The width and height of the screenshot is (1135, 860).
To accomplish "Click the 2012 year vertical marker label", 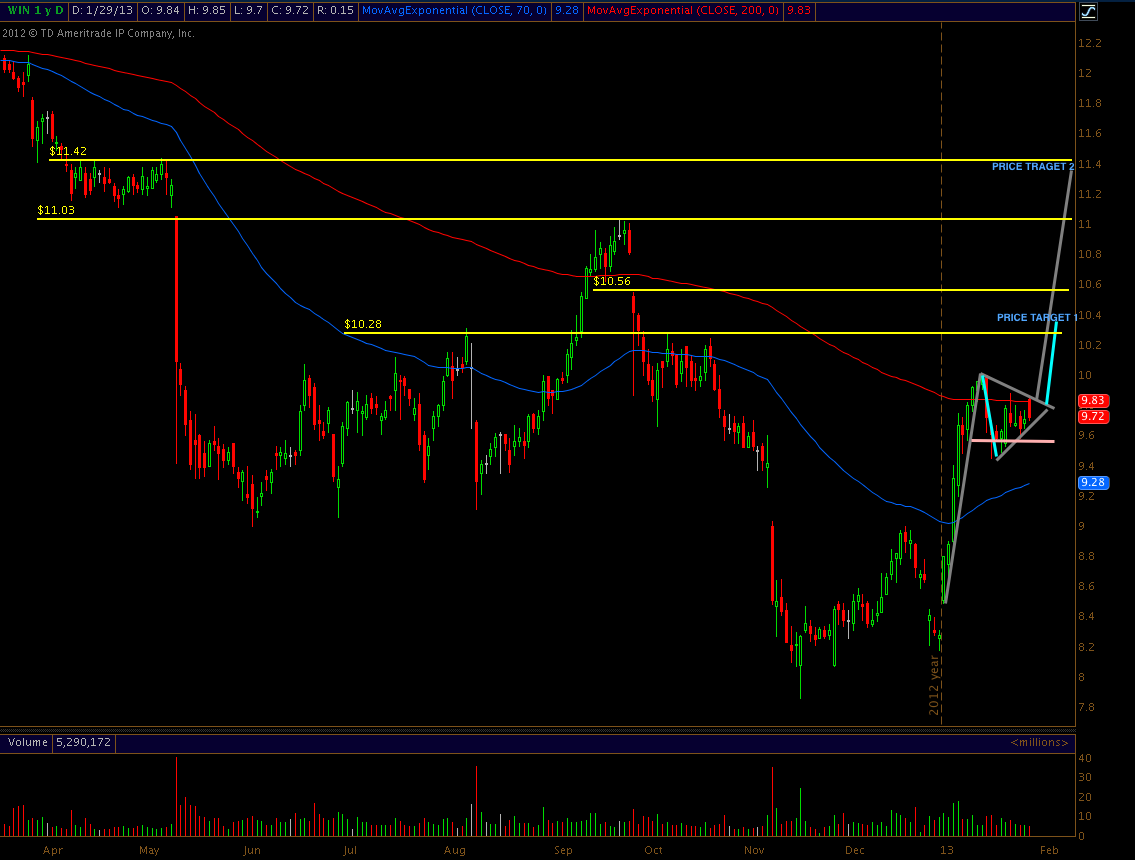I will 934,685.
